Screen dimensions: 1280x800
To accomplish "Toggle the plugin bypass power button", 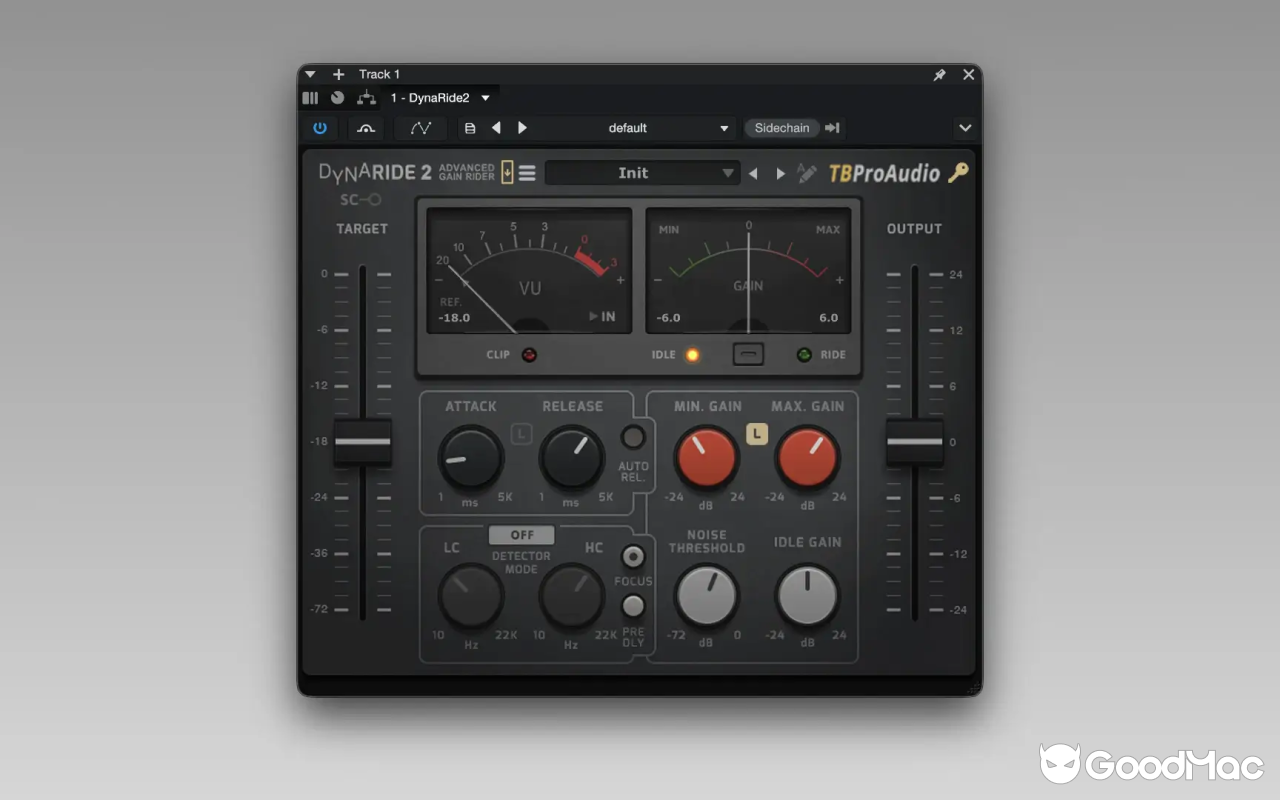I will (x=320, y=128).
